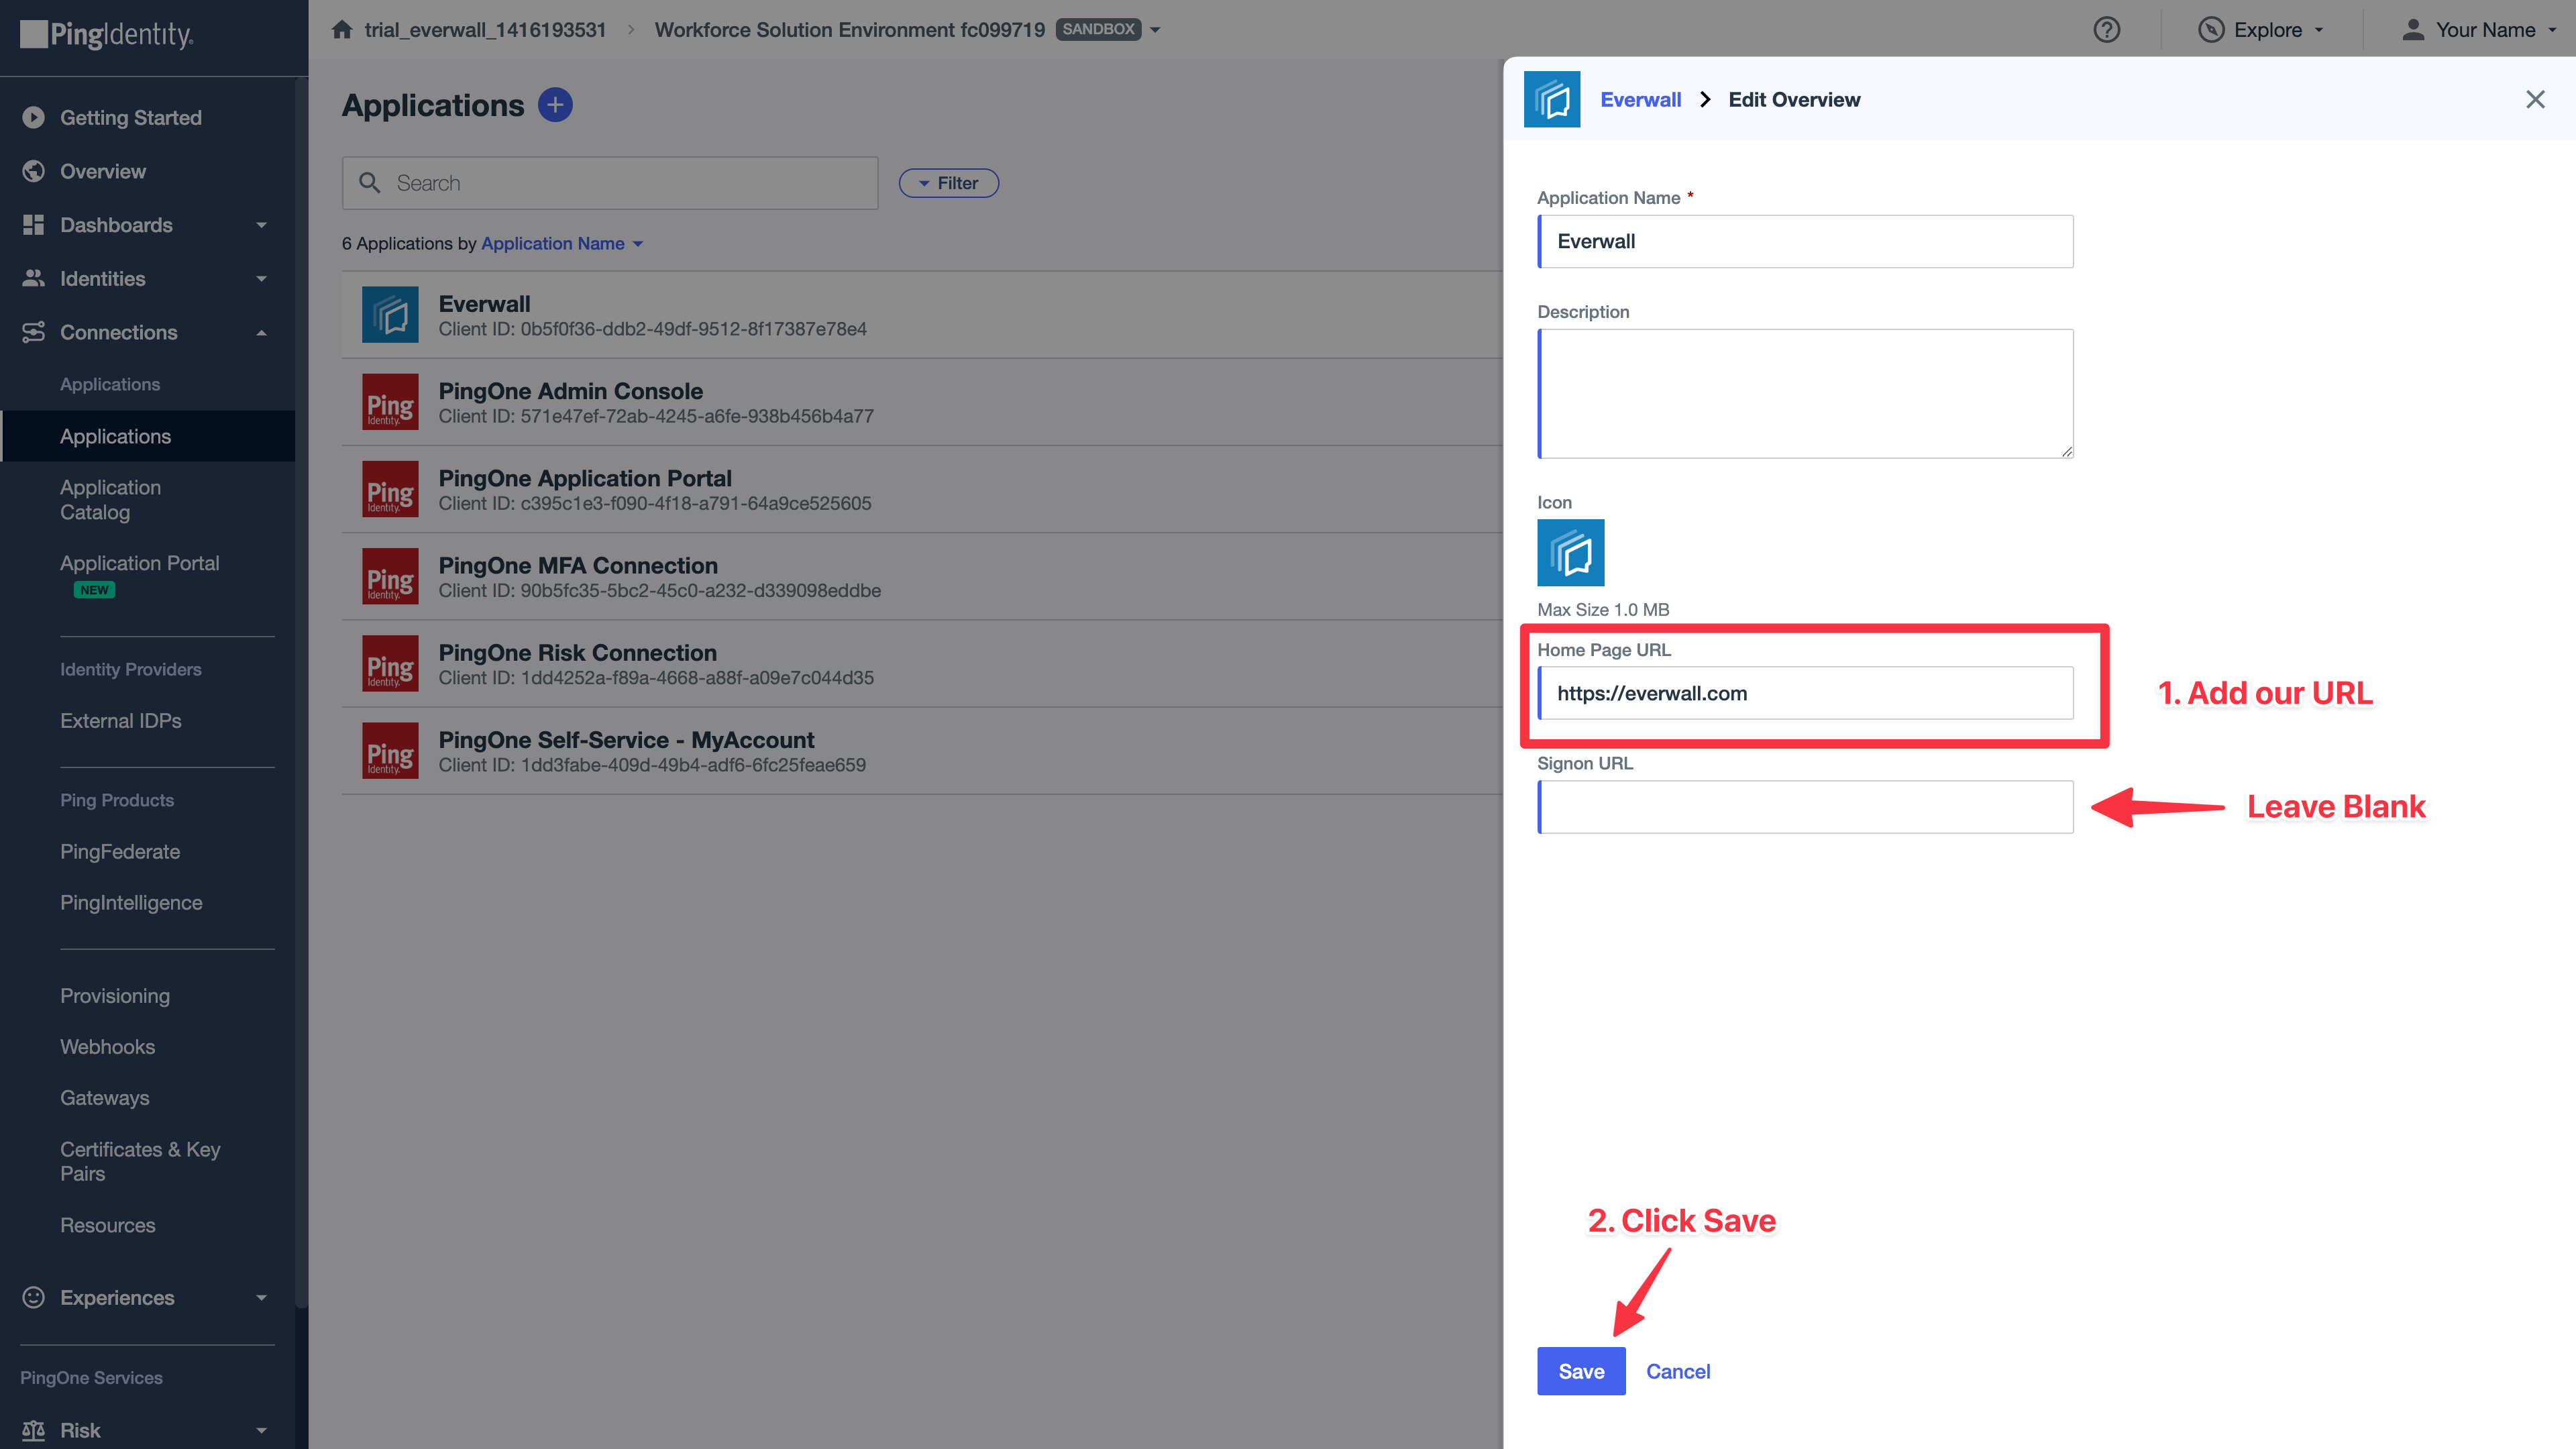This screenshot has height=1449, width=2576.
Task: Click the add application plus icon
Action: (555, 105)
